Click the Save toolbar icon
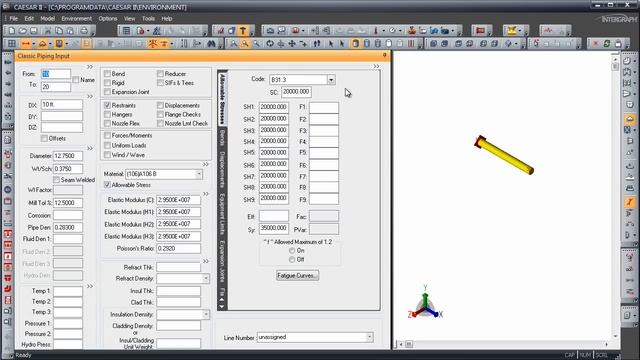The width and height of the screenshot is (640, 360). (34, 31)
